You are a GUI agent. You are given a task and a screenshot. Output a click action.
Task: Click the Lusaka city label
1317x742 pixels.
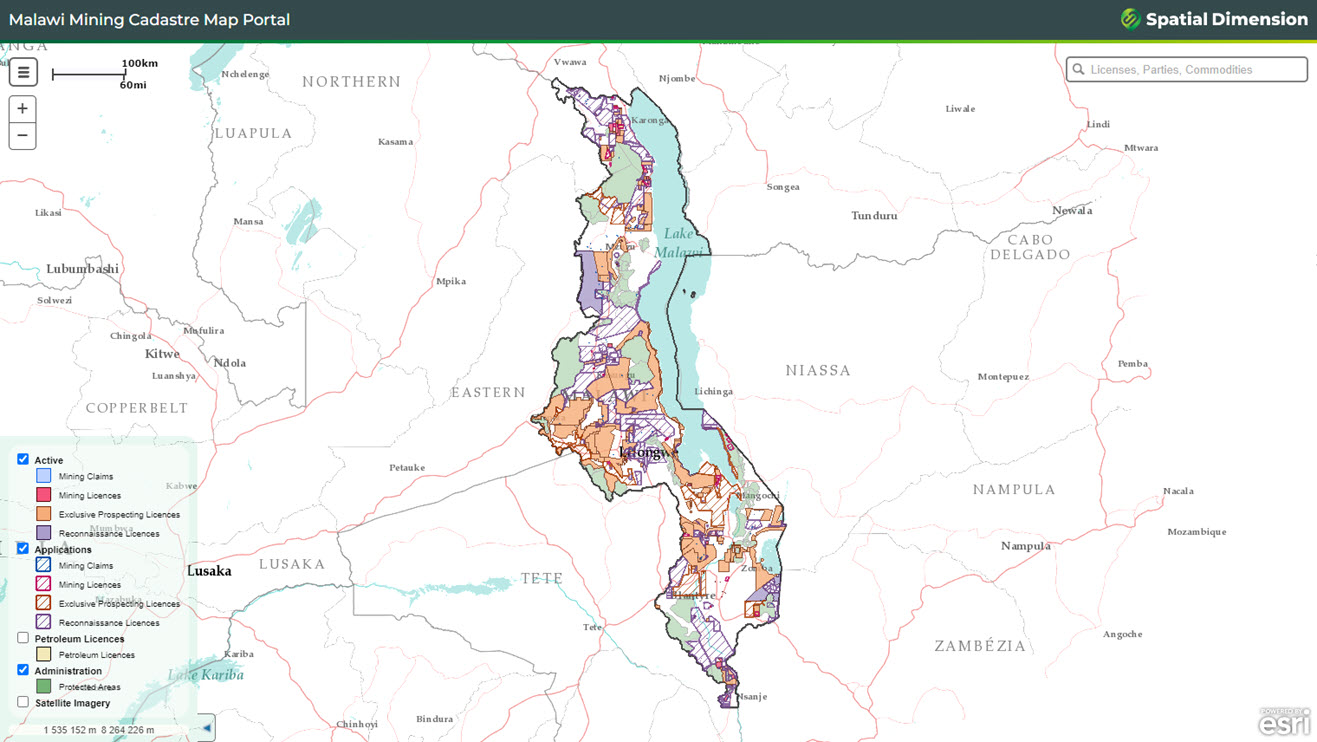coord(209,571)
